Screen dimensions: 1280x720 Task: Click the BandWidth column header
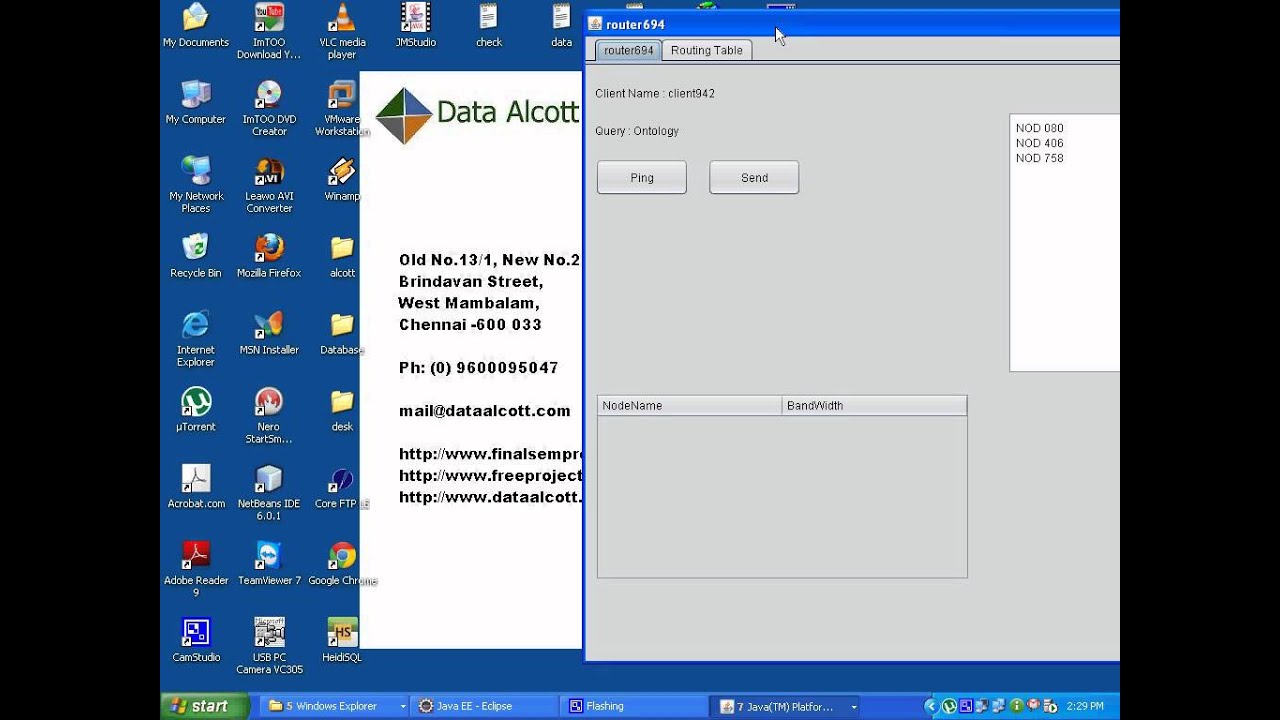874,406
